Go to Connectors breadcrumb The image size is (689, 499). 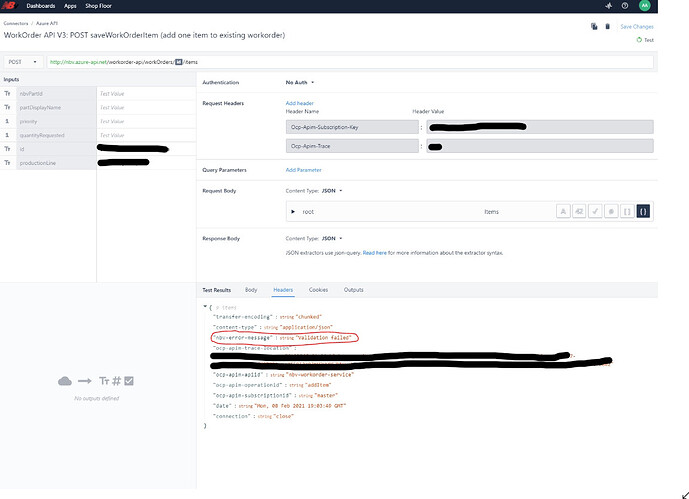[16, 23]
